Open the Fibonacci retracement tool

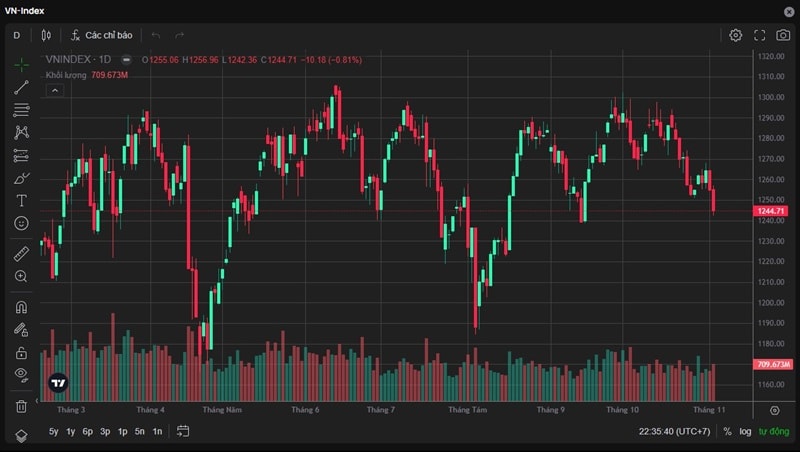[21, 110]
